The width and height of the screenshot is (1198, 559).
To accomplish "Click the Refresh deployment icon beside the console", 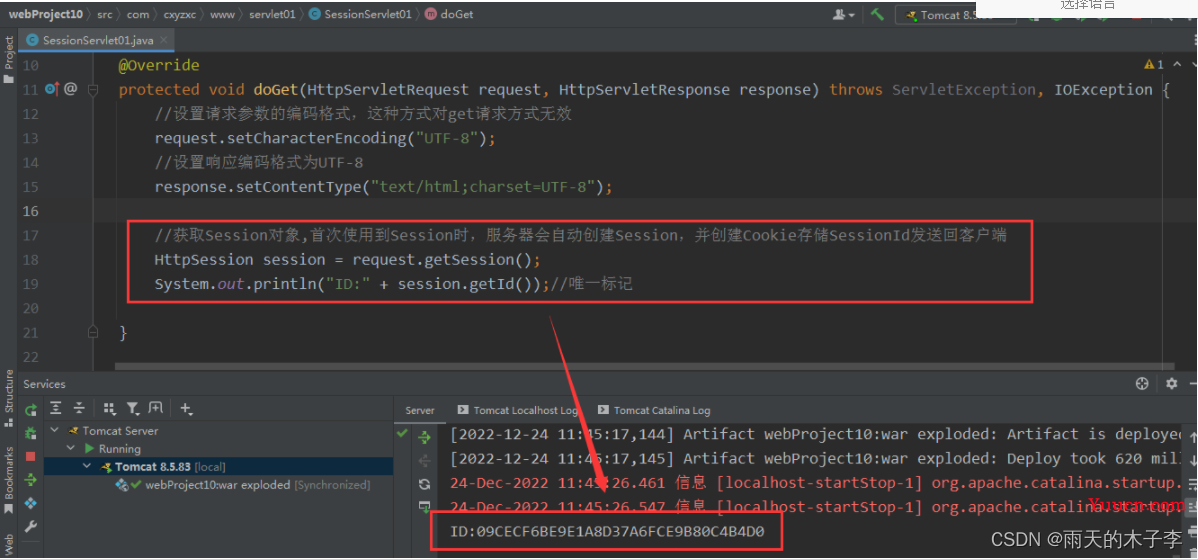I will click(x=424, y=484).
